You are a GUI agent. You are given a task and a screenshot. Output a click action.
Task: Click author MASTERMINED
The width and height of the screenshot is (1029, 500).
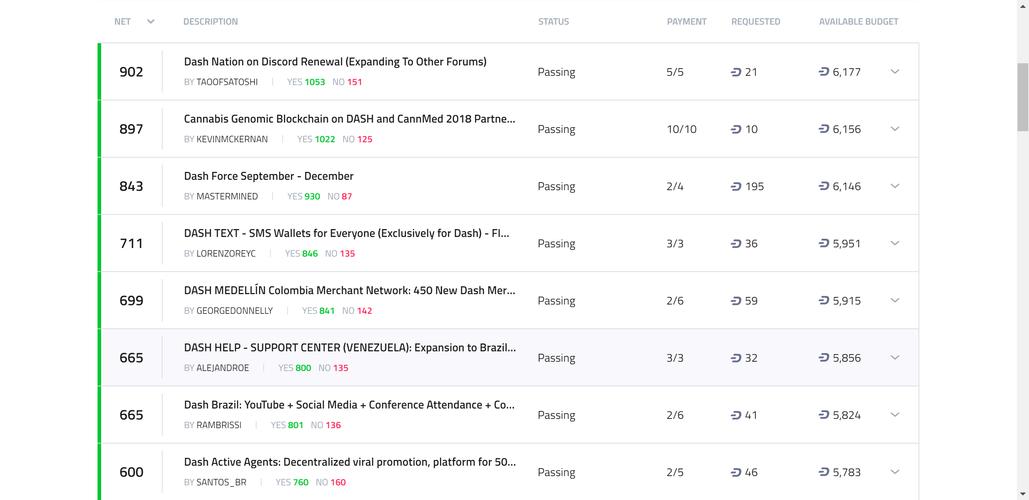pos(227,196)
